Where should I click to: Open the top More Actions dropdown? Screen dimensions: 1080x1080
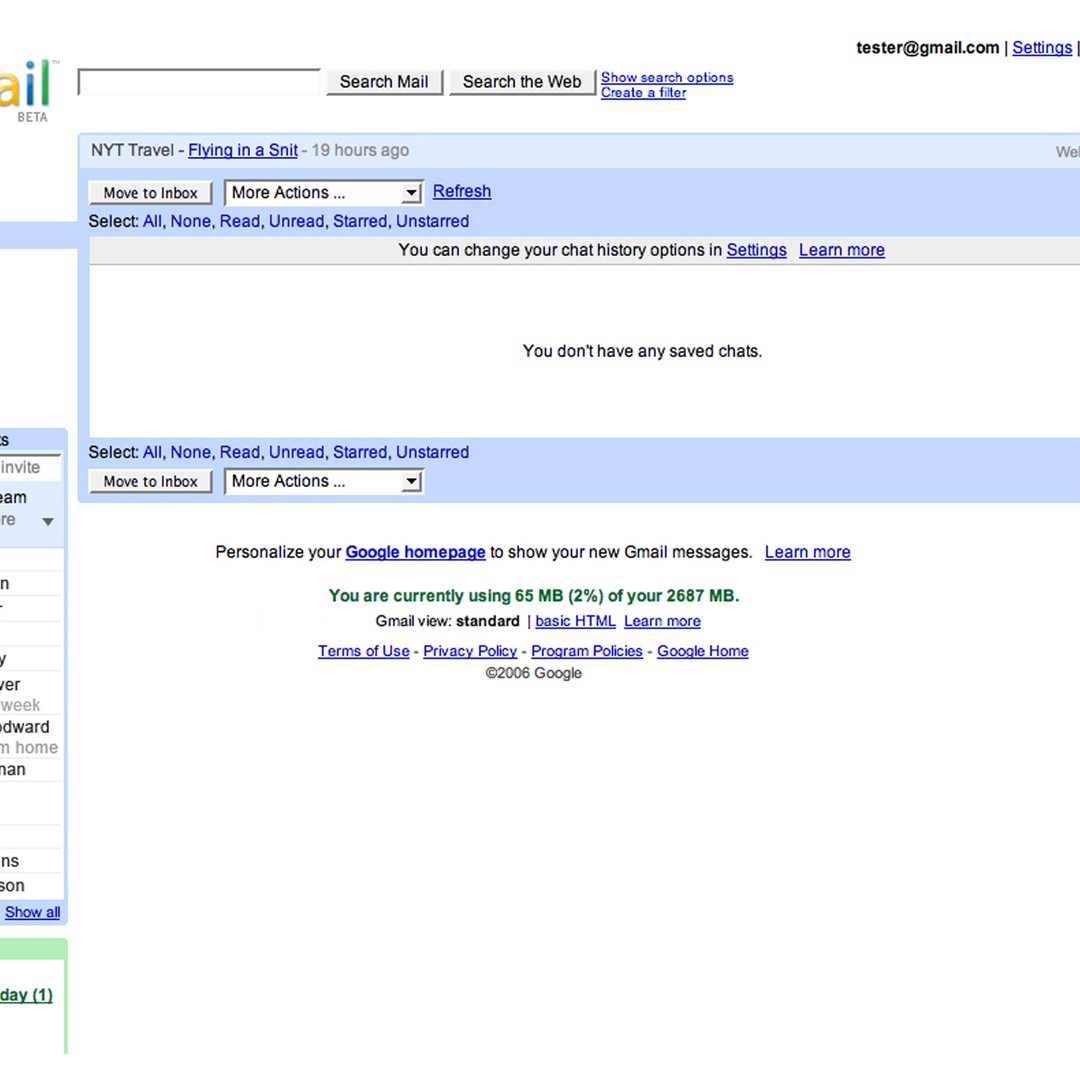click(x=324, y=193)
